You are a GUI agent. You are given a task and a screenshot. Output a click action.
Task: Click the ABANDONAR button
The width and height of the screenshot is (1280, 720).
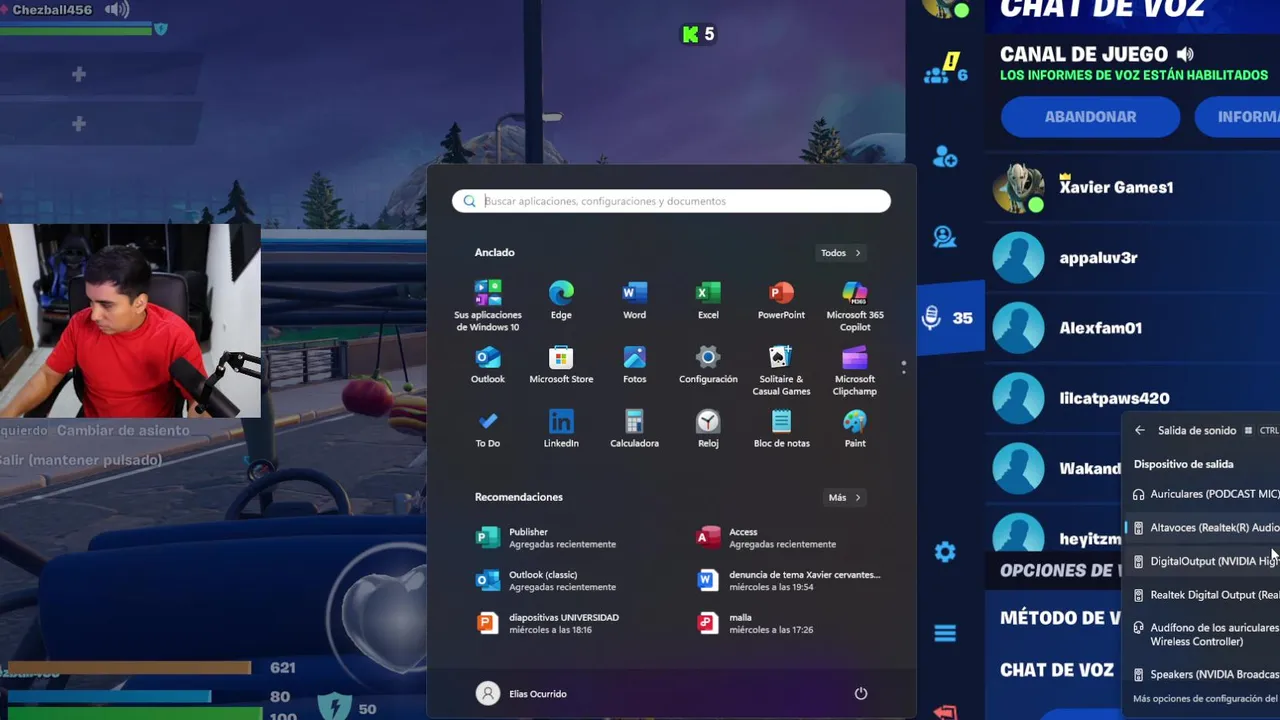pos(1091,117)
